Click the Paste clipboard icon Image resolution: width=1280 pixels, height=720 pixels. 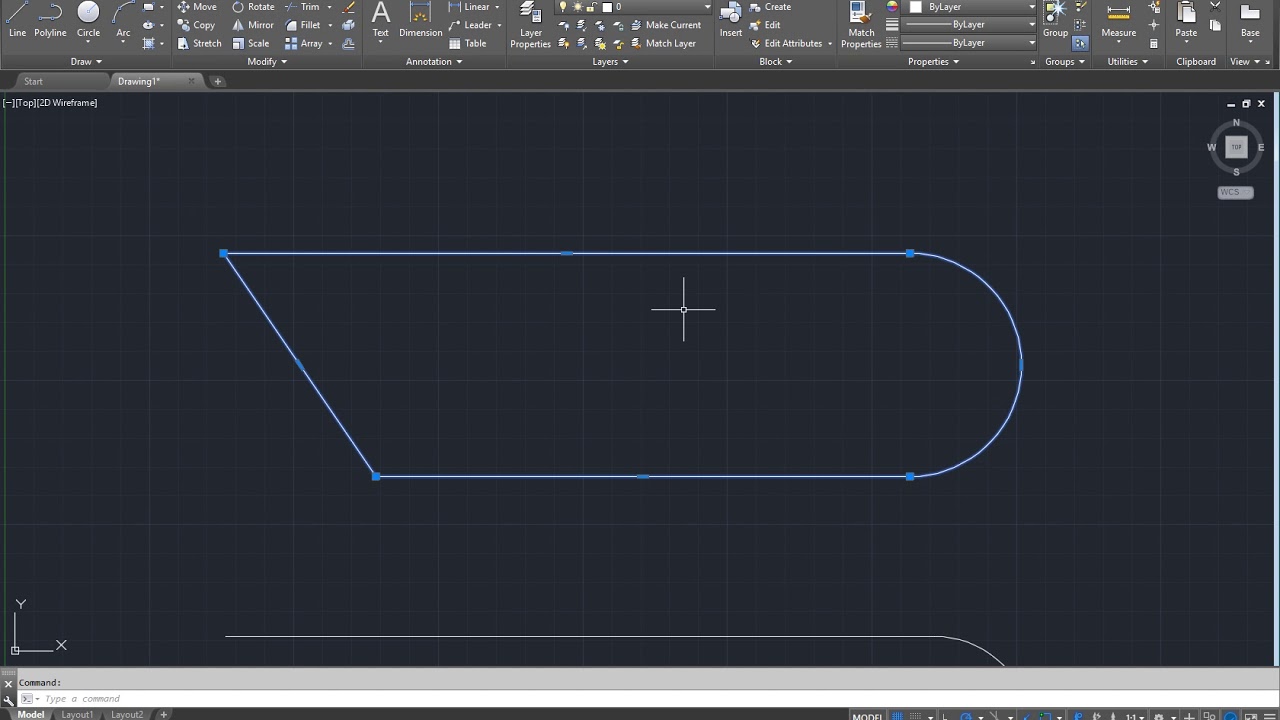point(1186,20)
